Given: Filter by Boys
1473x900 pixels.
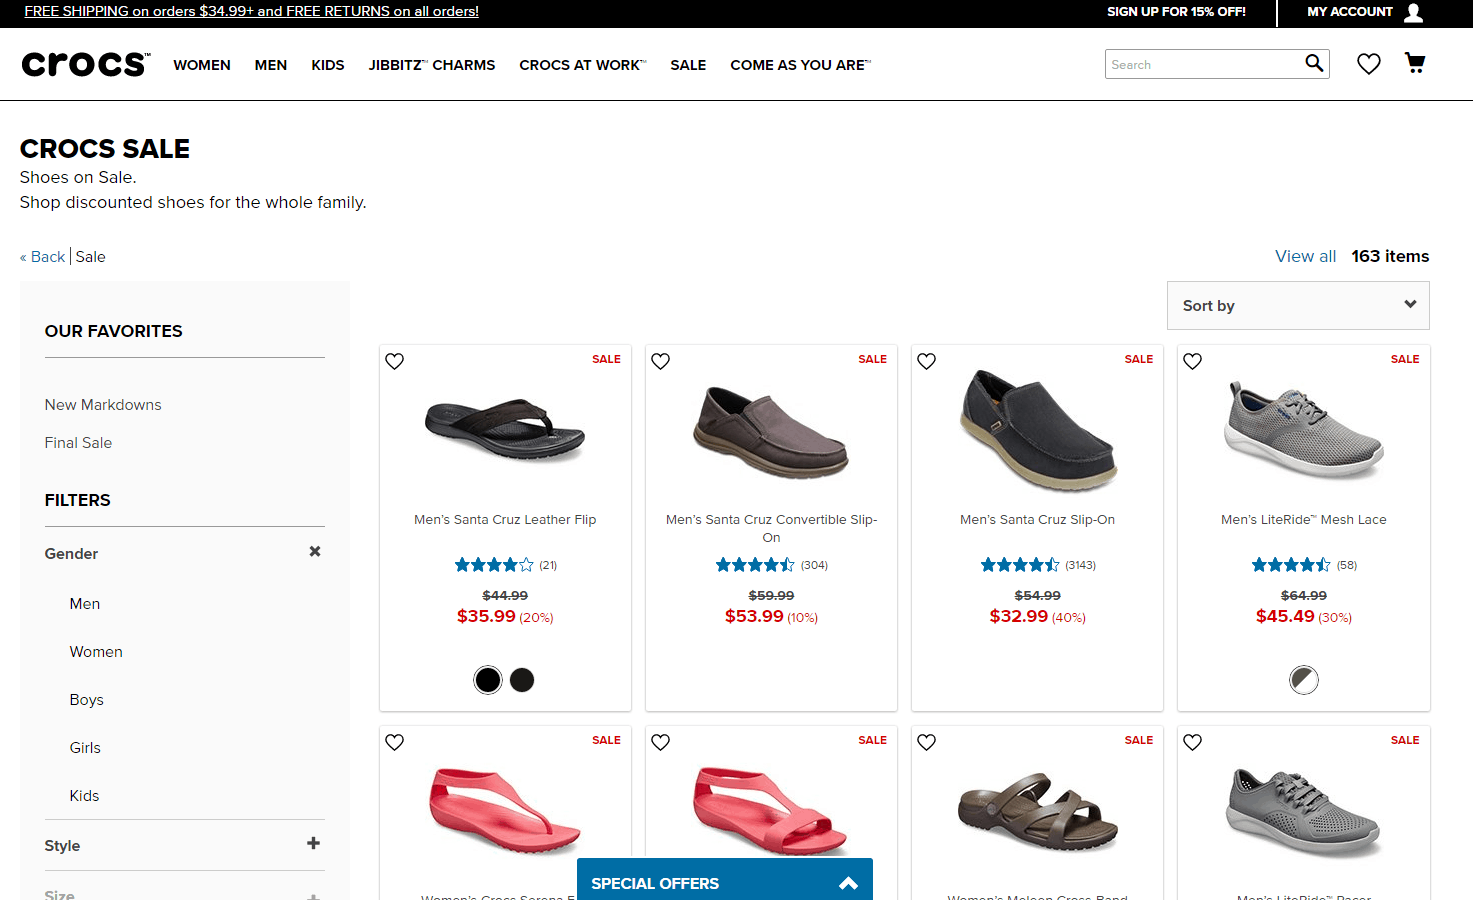Looking at the screenshot, I should tap(87, 700).
